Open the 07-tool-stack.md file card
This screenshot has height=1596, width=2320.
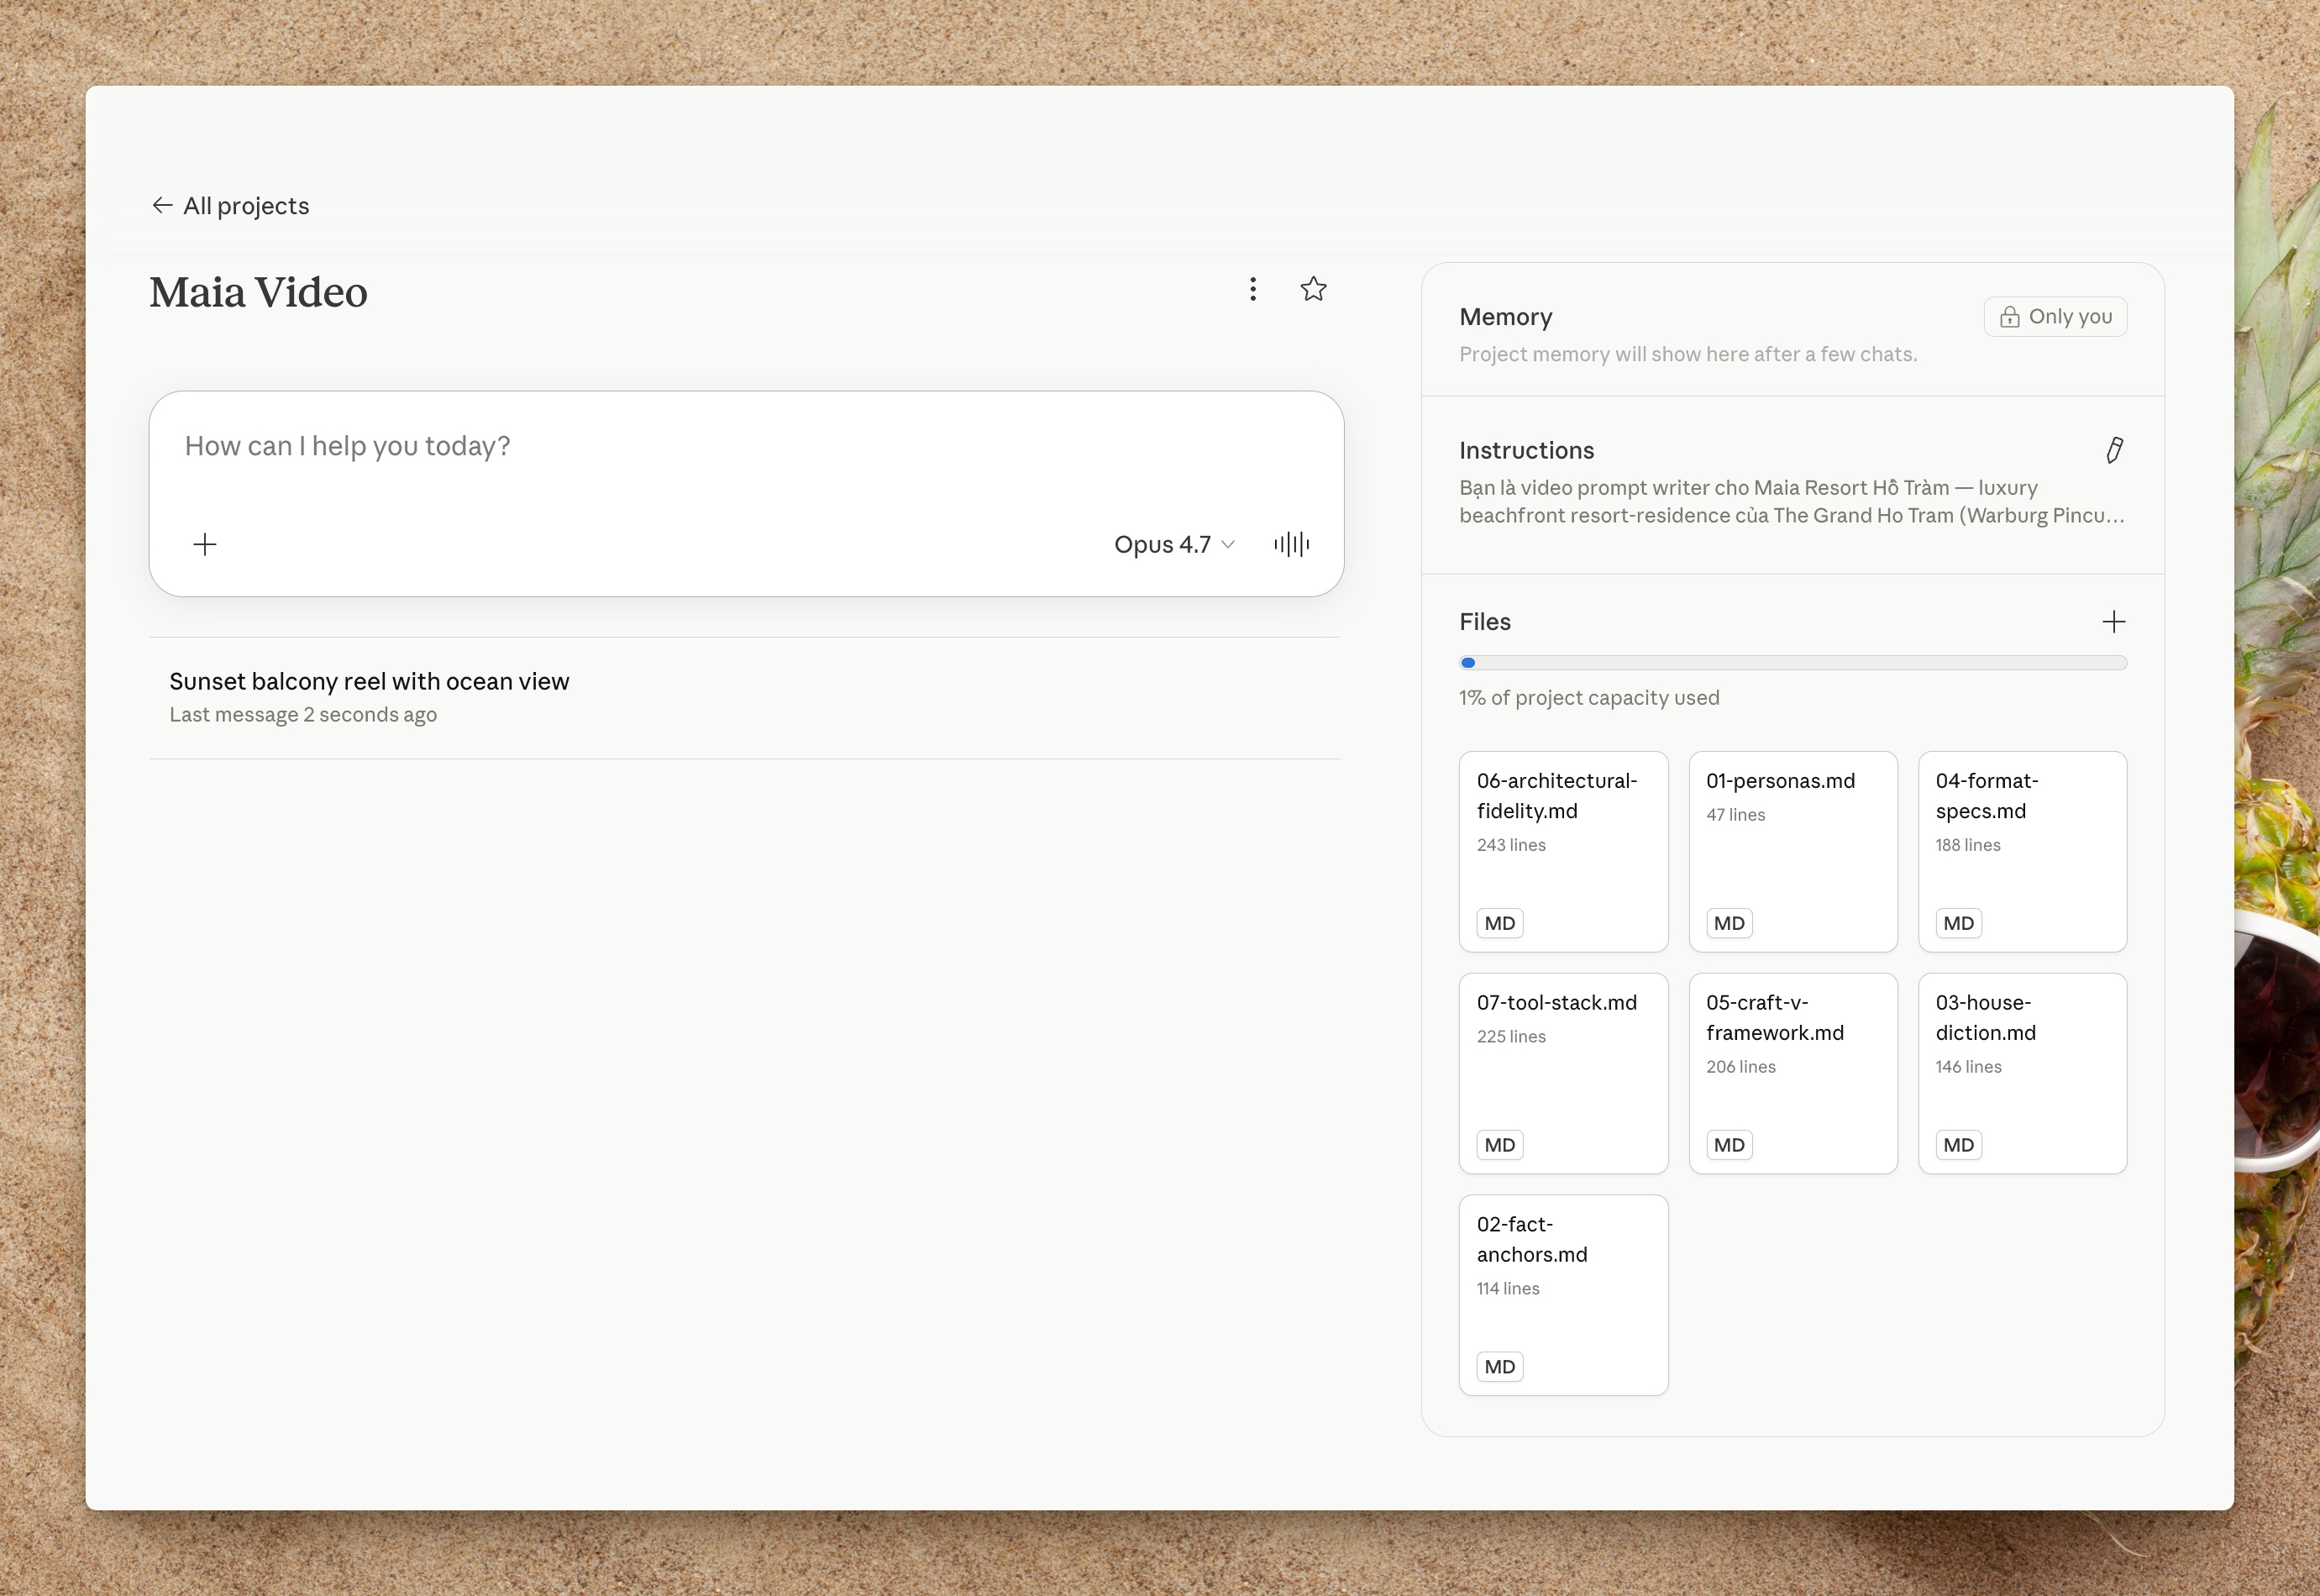point(1563,1073)
